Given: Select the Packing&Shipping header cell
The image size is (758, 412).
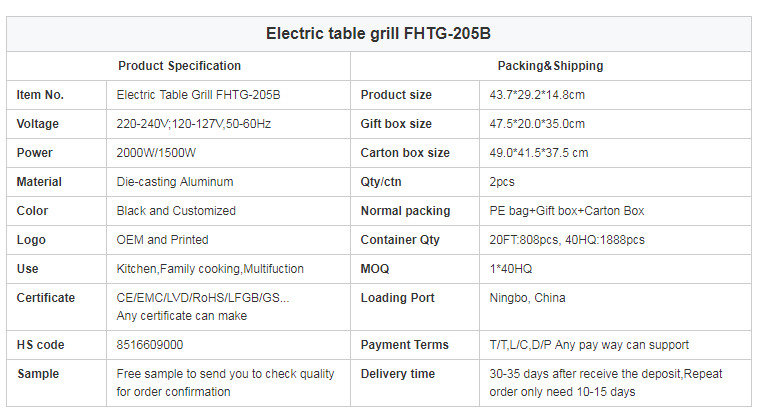Looking at the screenshot, I should pyautogui.click(x=551, y=66).
